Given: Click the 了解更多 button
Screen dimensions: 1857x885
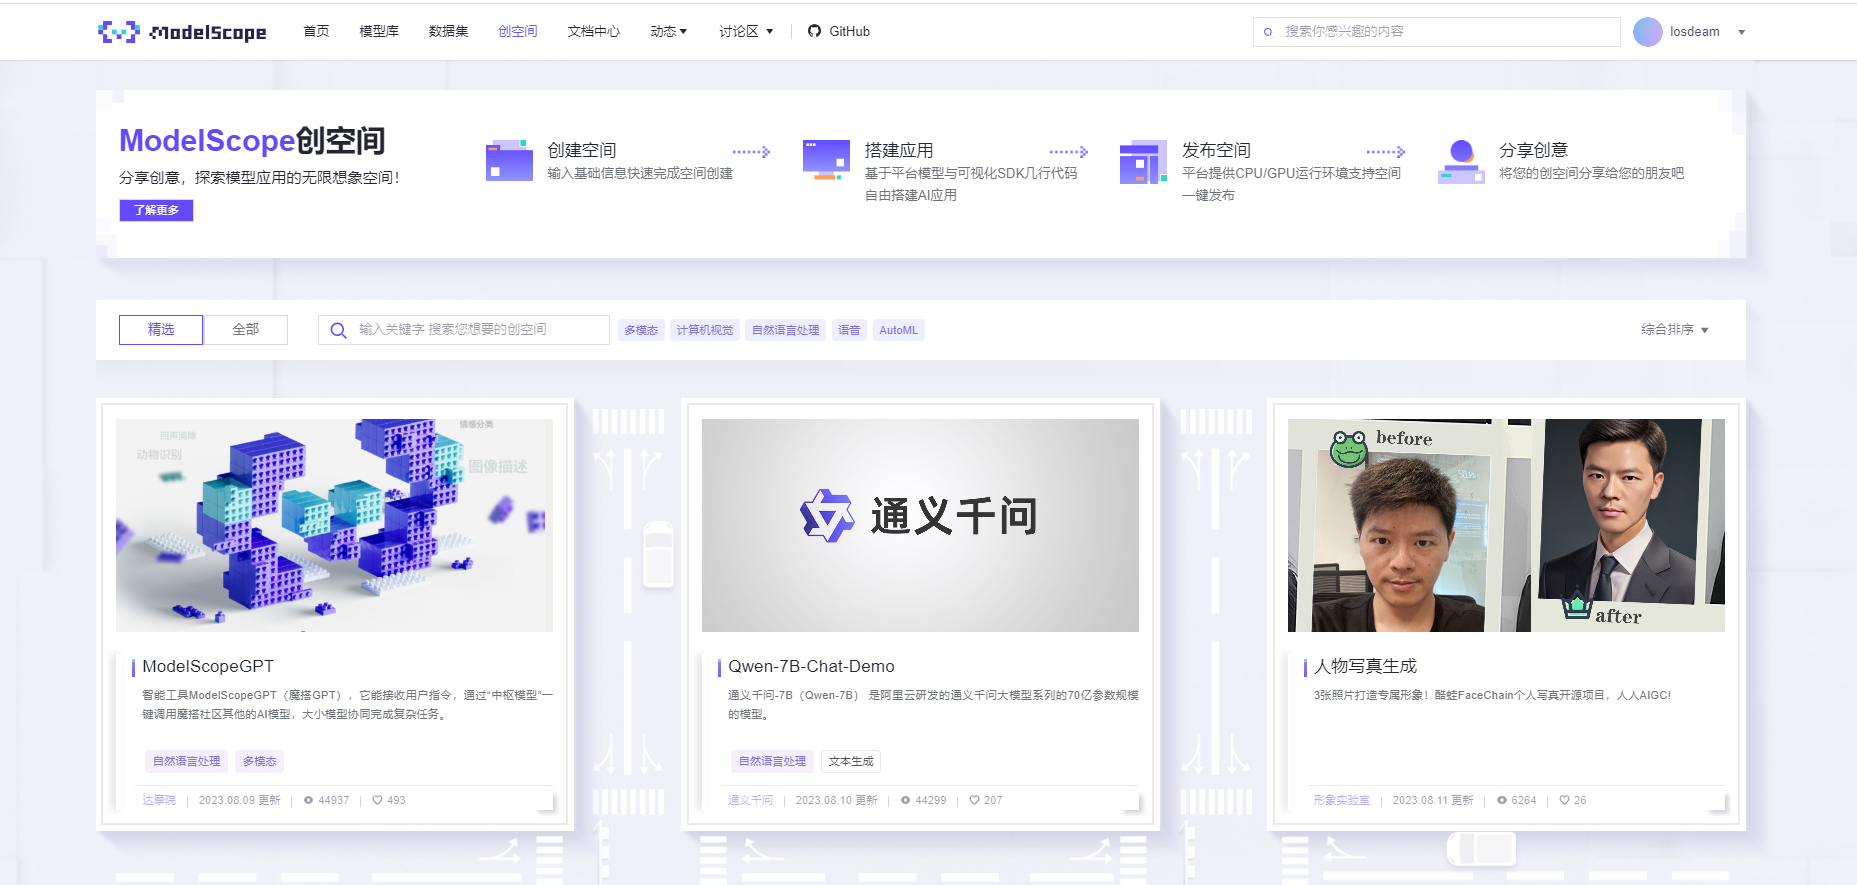Looking at the screenshot, I should pyautogui.click(x=156, y=210).
